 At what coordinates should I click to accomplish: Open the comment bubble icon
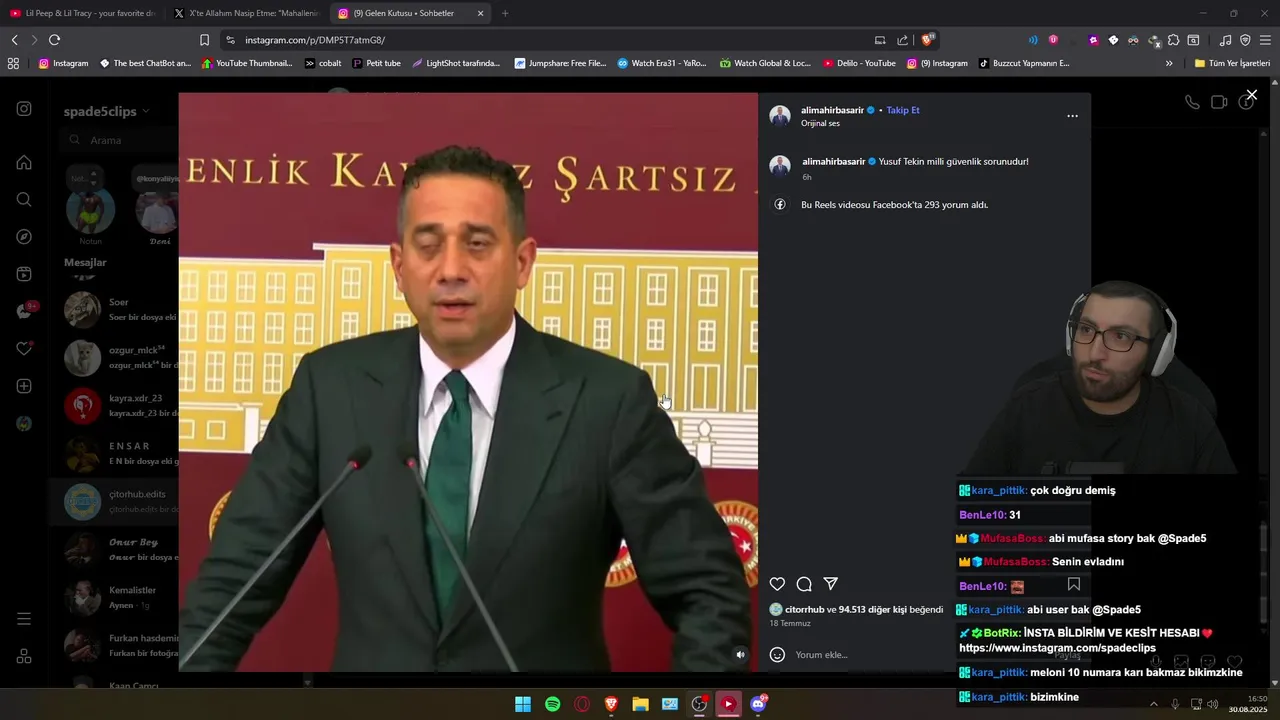(x=804, y=584)
